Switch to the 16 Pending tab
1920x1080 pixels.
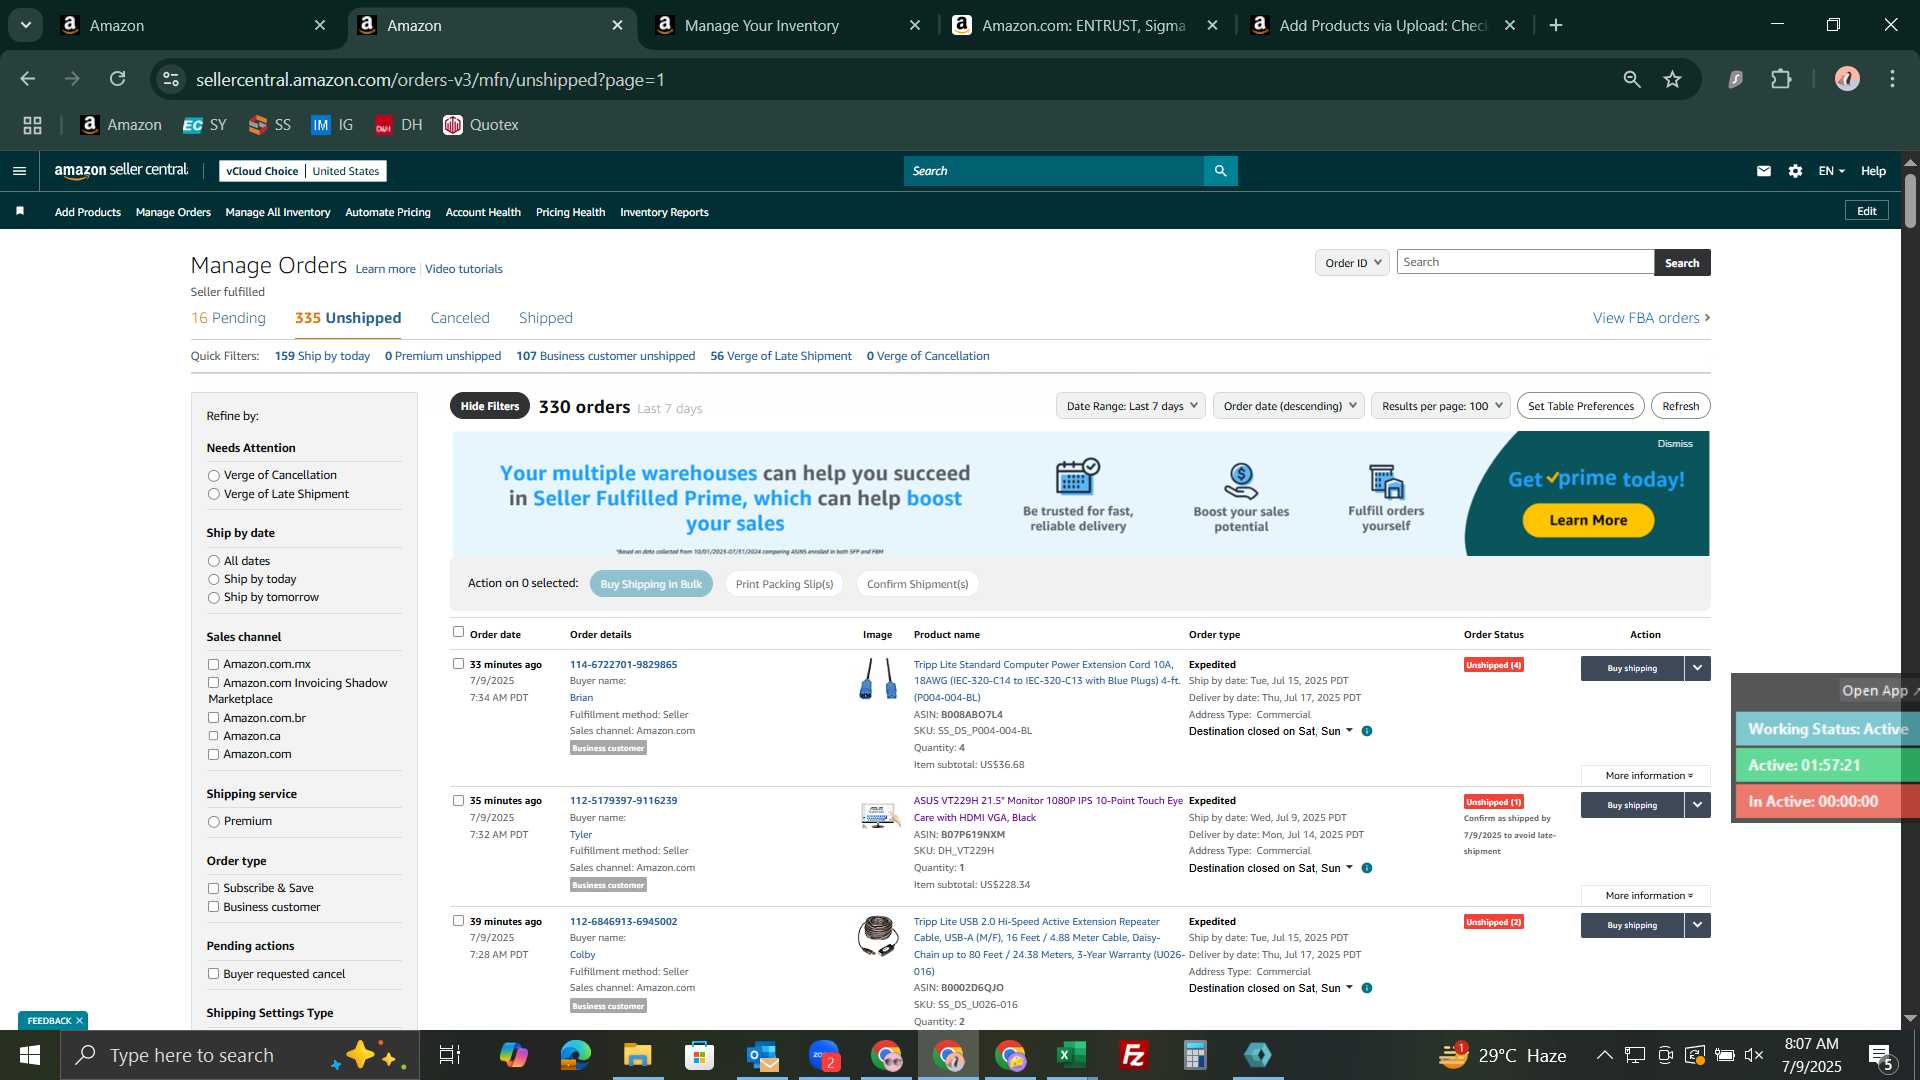228,318
